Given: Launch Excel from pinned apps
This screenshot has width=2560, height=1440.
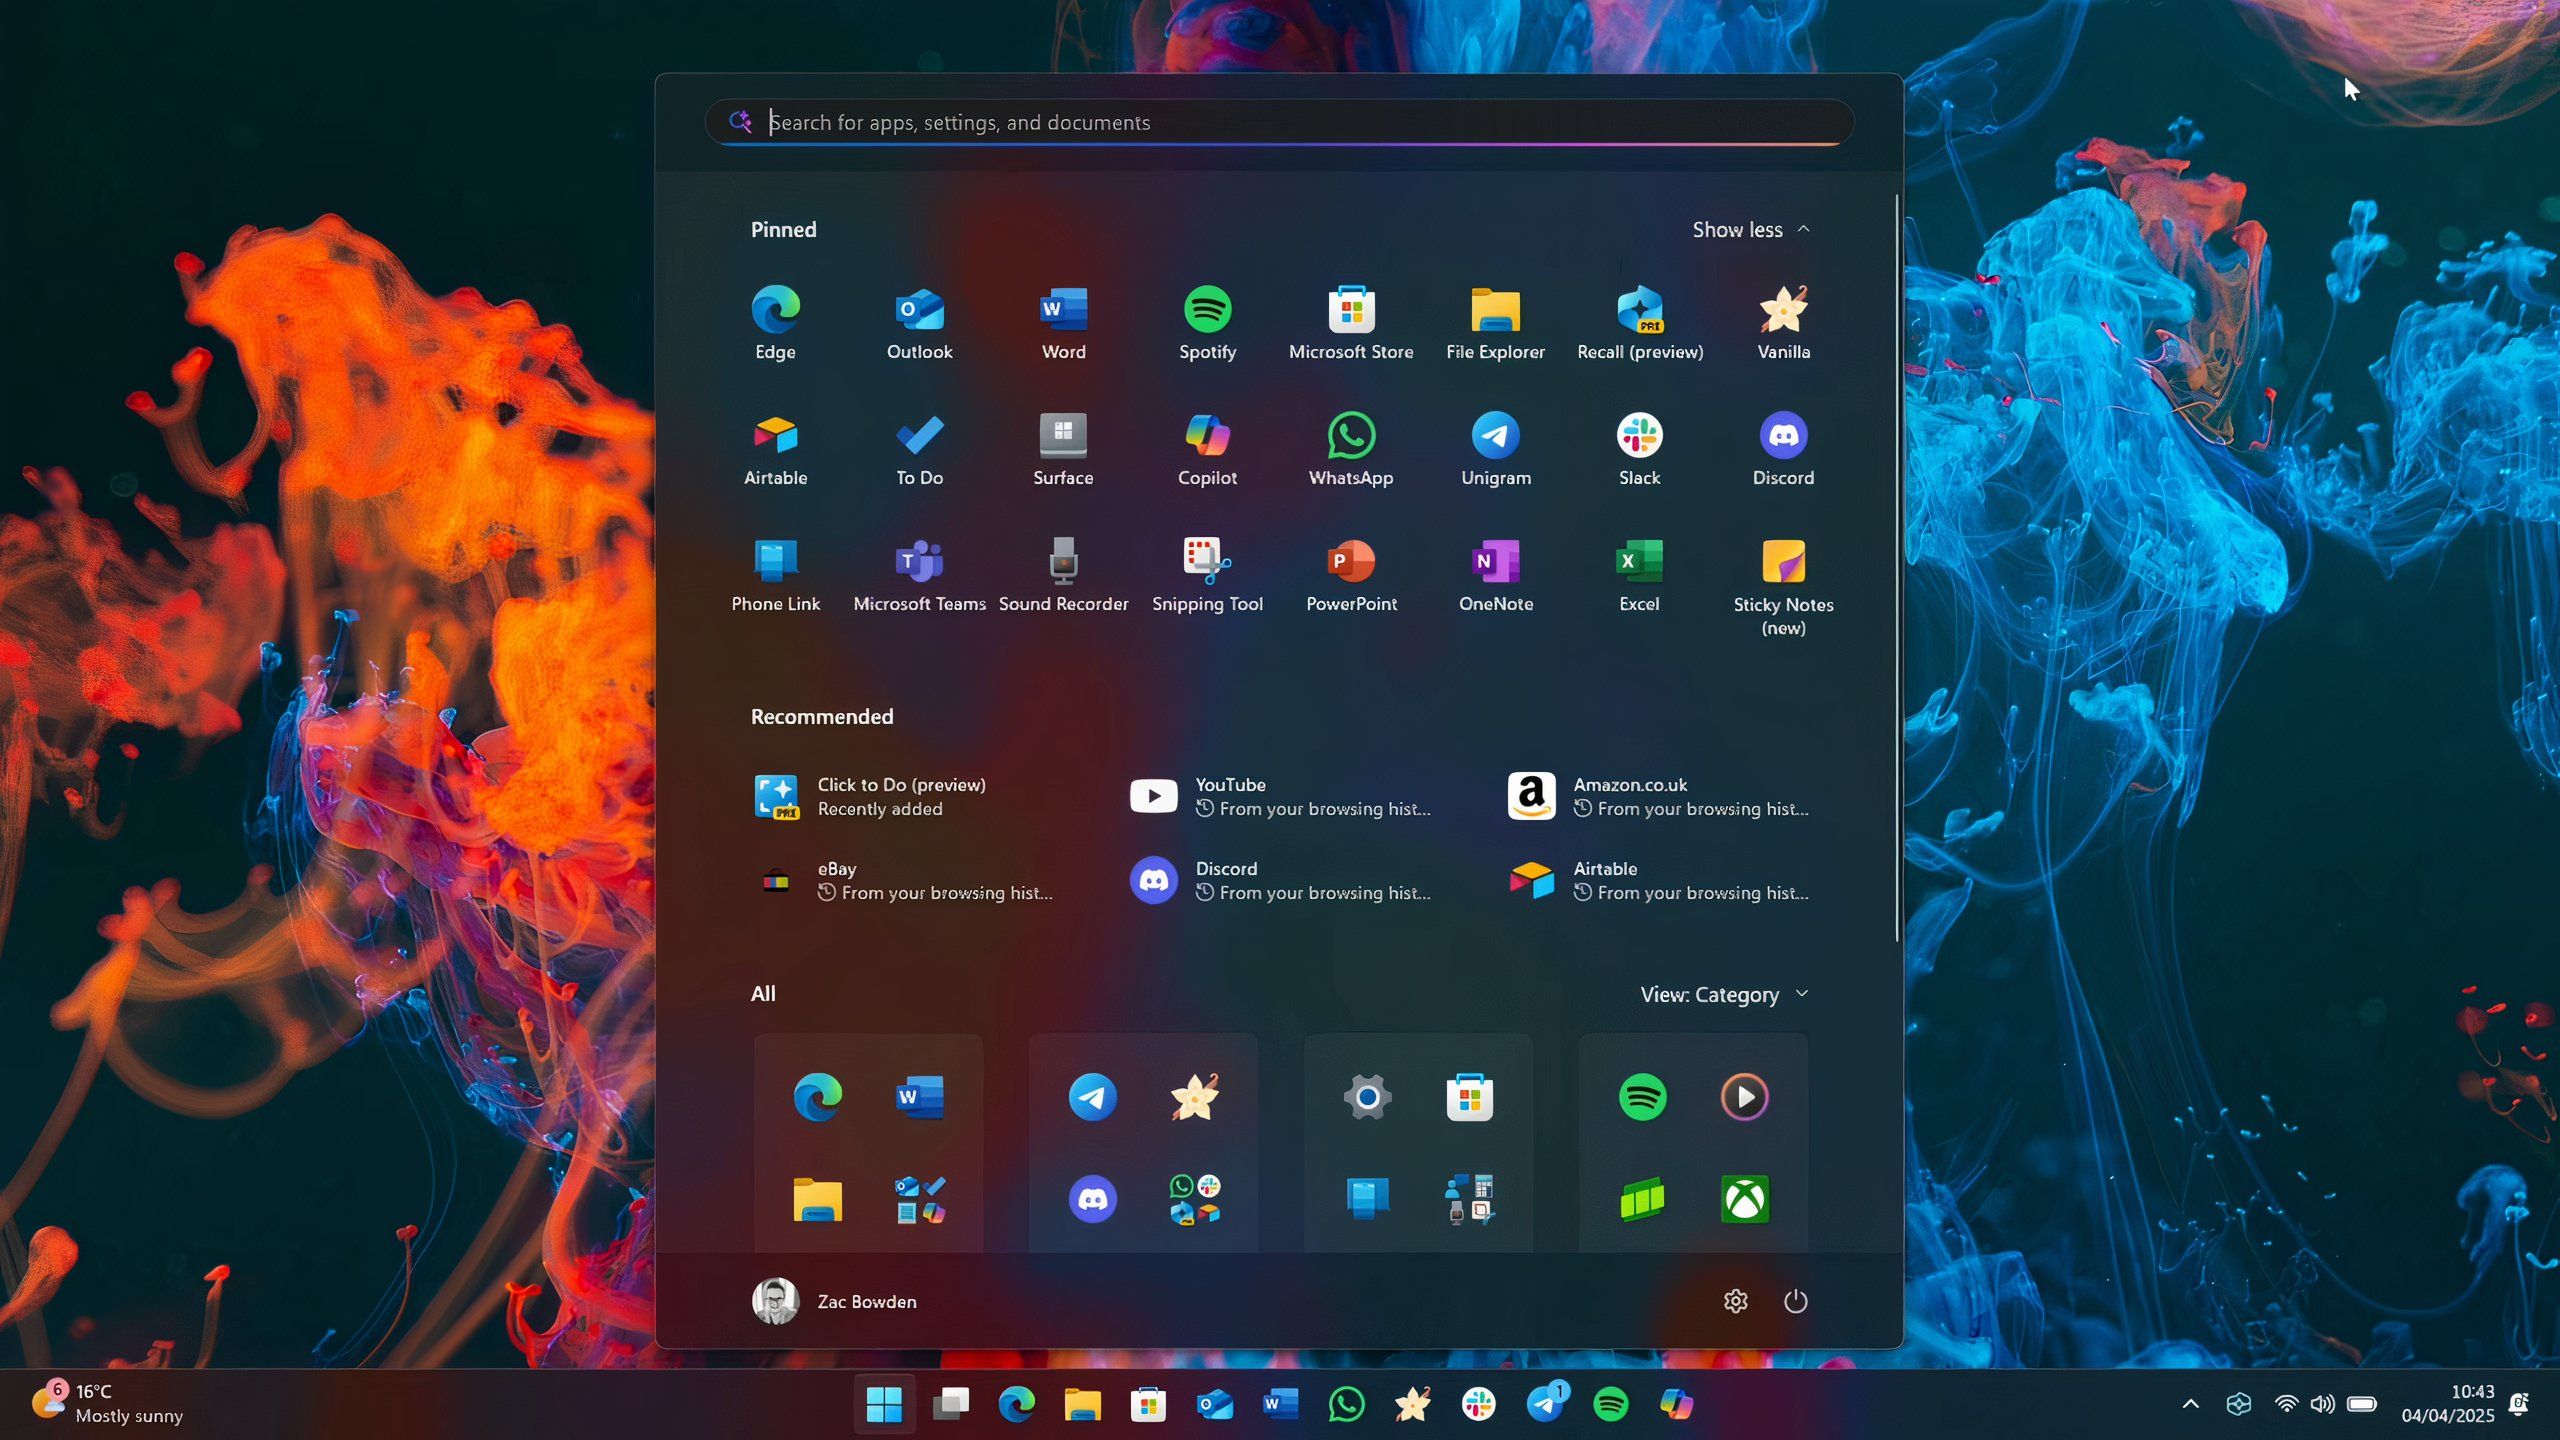Looking at the screenshot, I should click(1639, 574).
